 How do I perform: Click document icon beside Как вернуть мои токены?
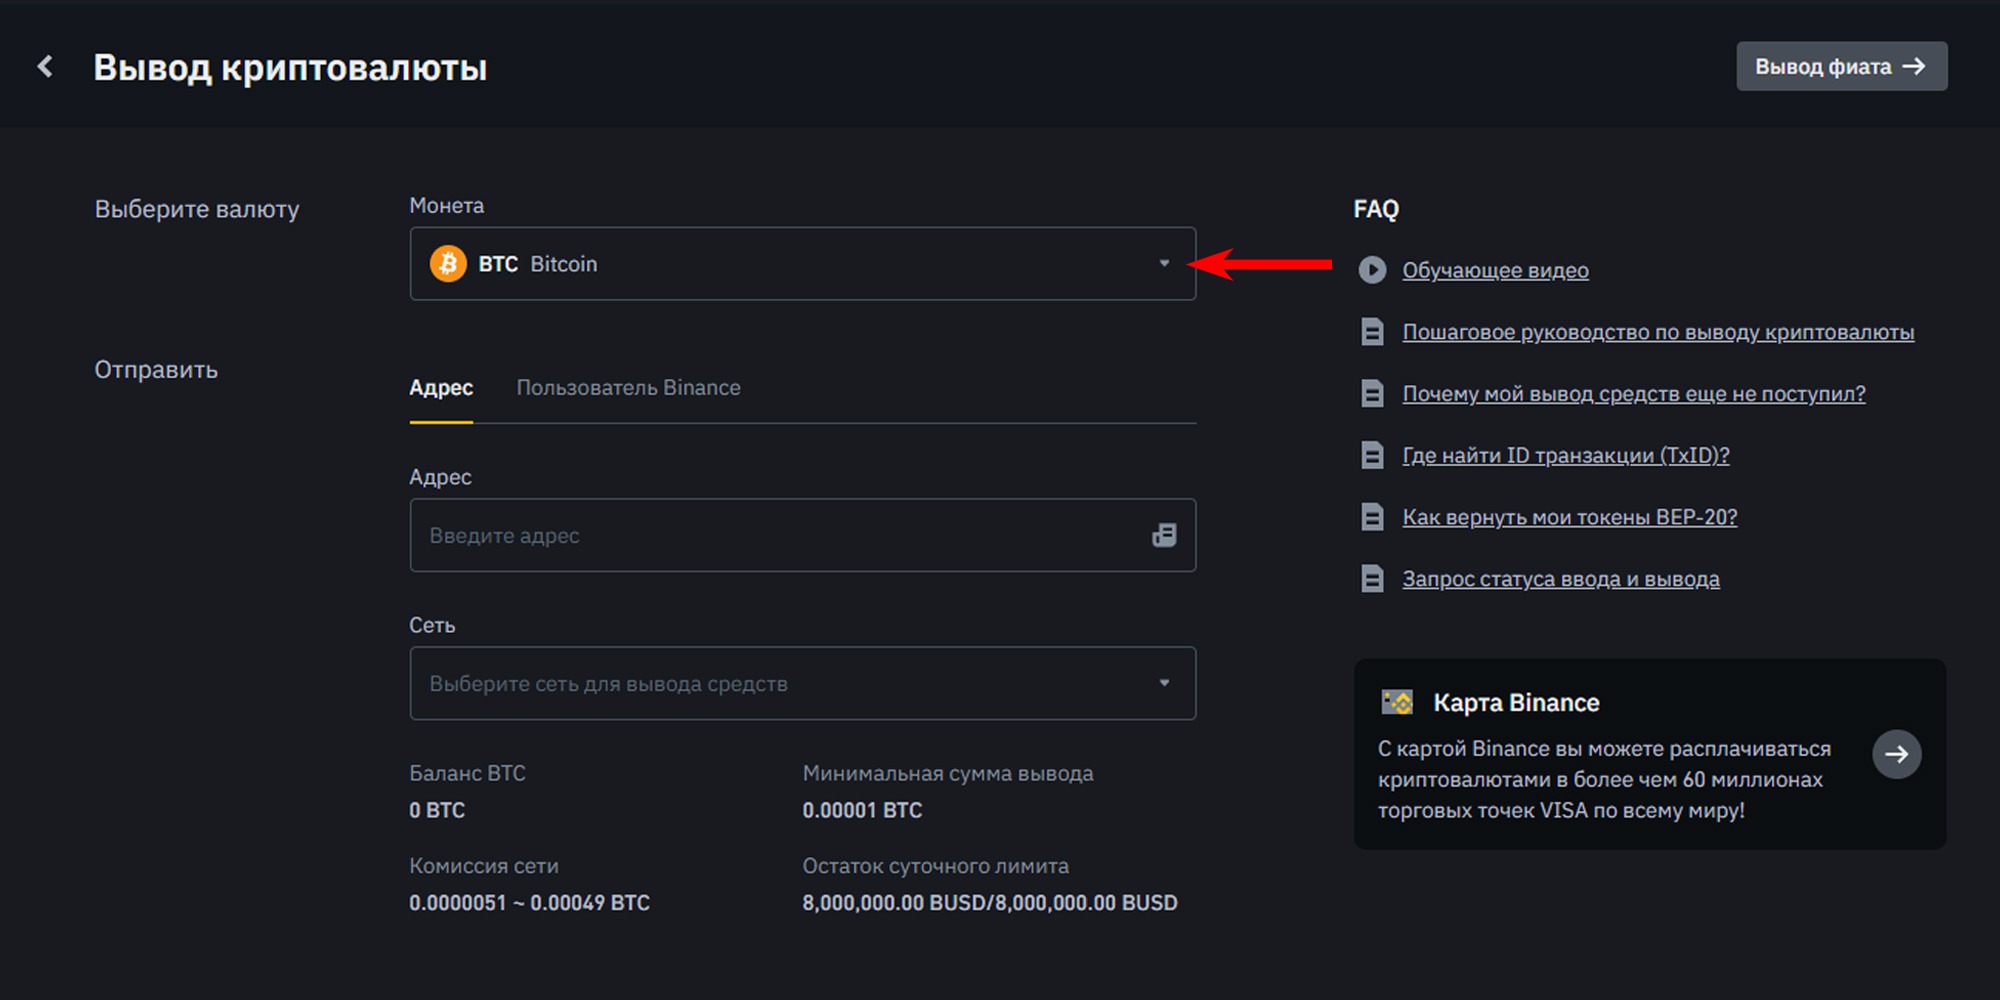(1372, 517)
